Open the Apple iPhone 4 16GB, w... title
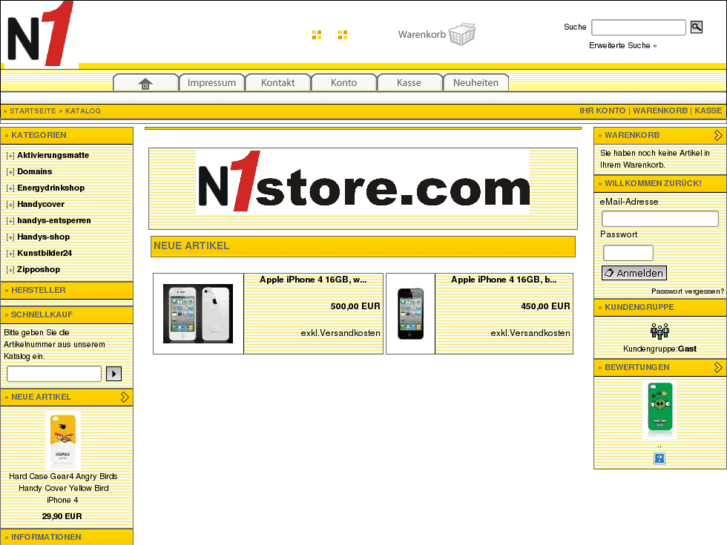727x545 pixels. [313, 280]
